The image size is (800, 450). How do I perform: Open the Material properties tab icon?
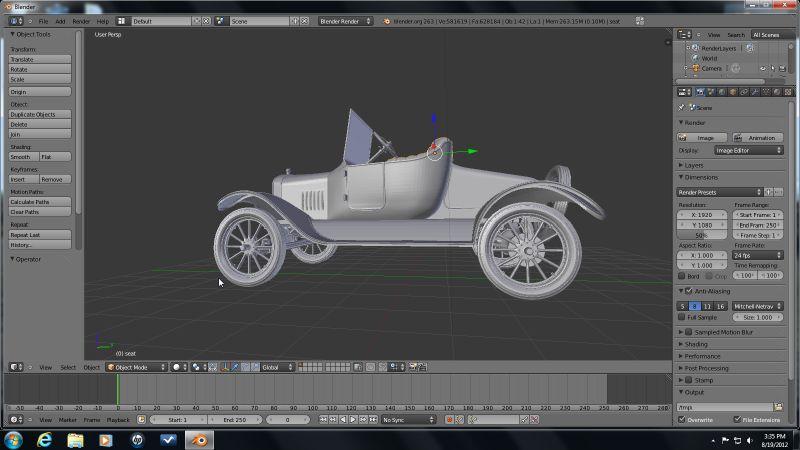tap(777, 92)
